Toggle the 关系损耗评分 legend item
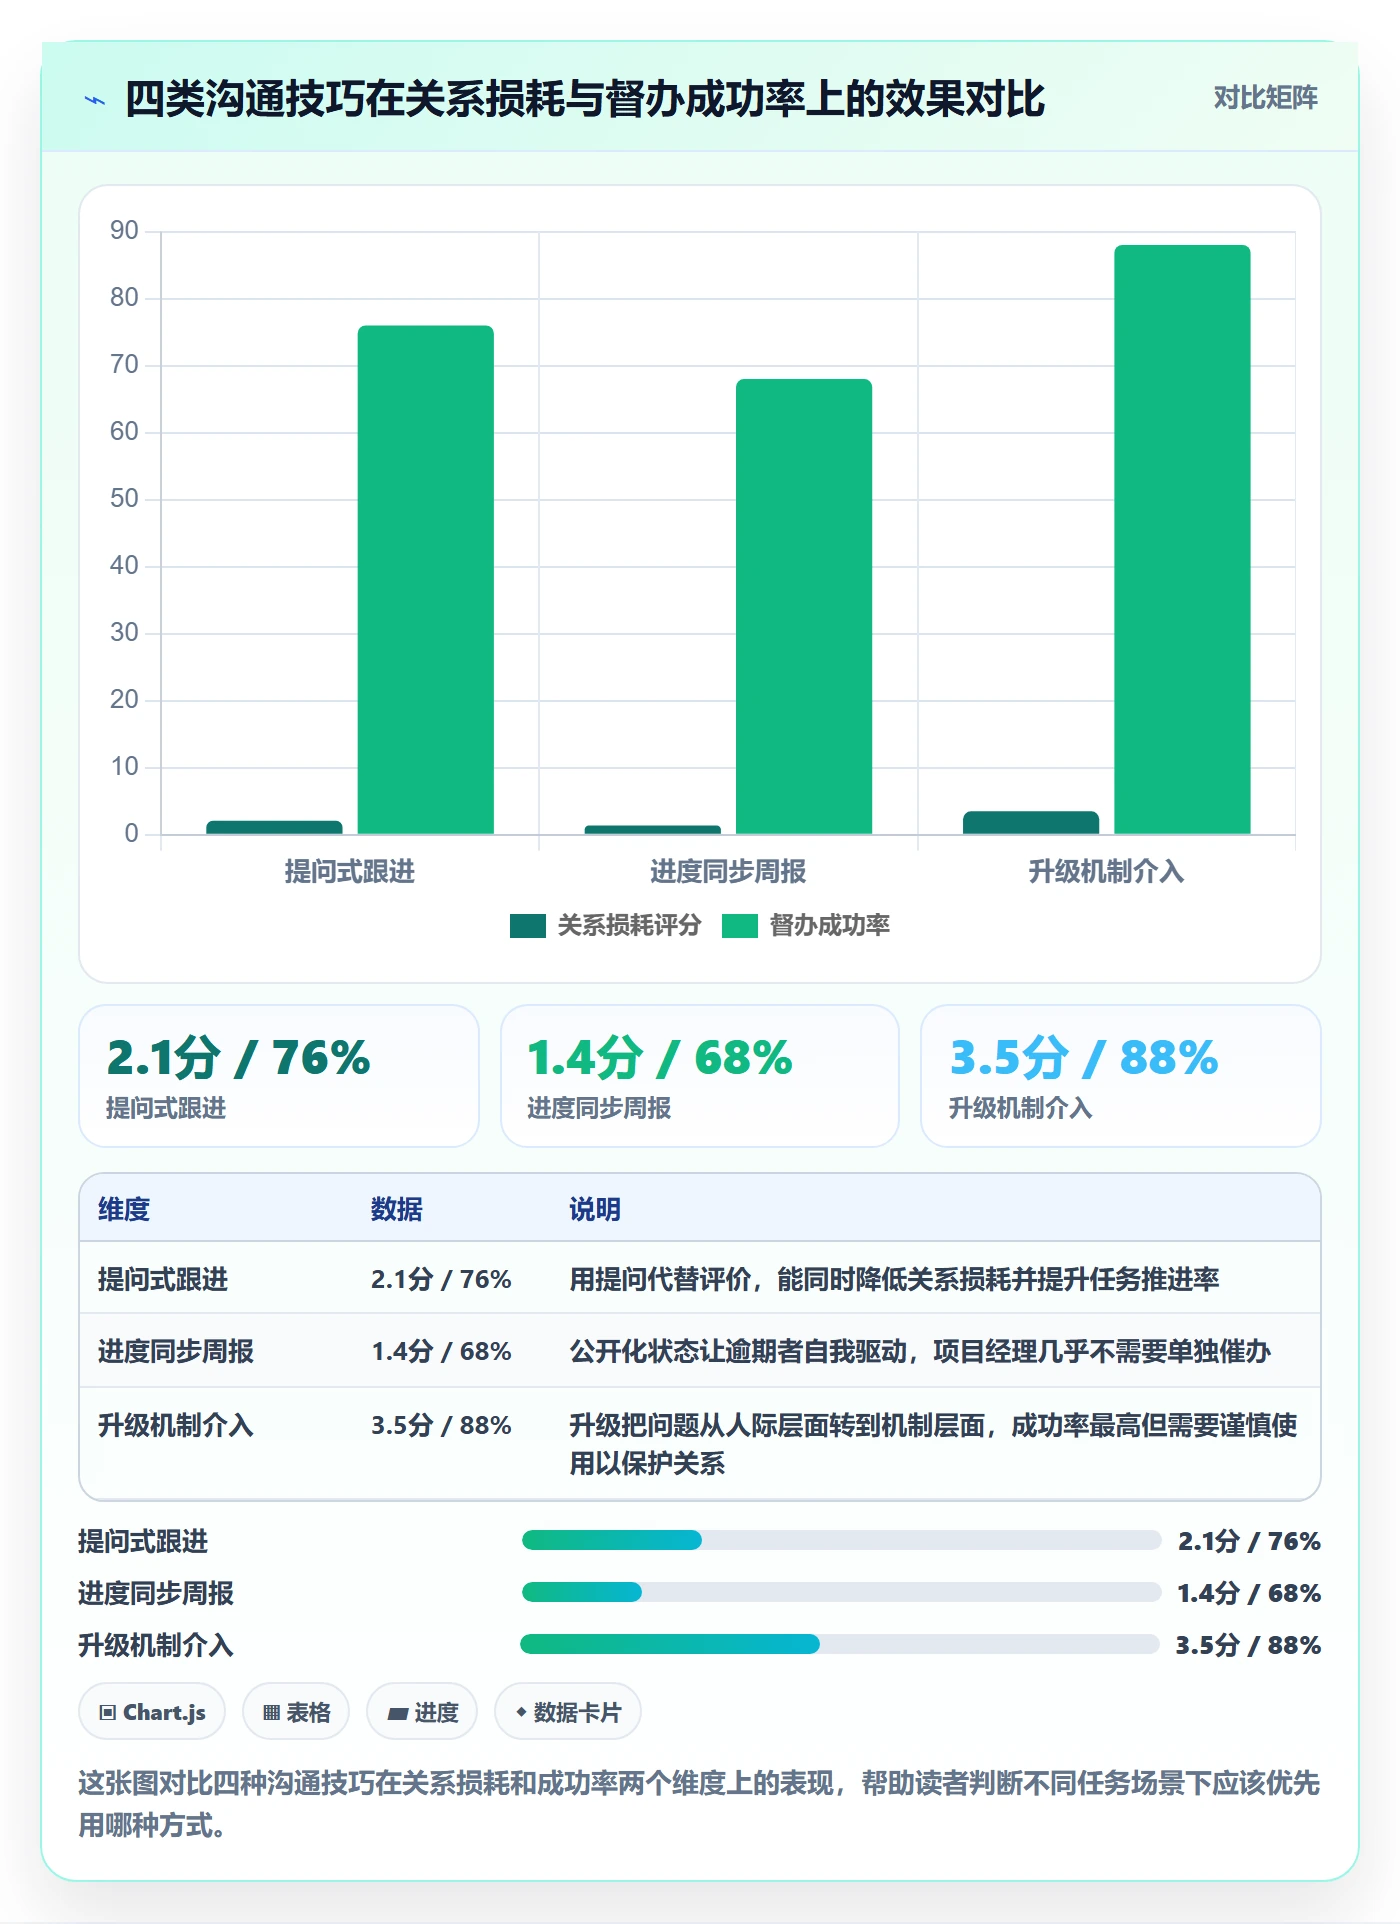The height and width of the screenshot is (1924, 1400). click(605, 925)
